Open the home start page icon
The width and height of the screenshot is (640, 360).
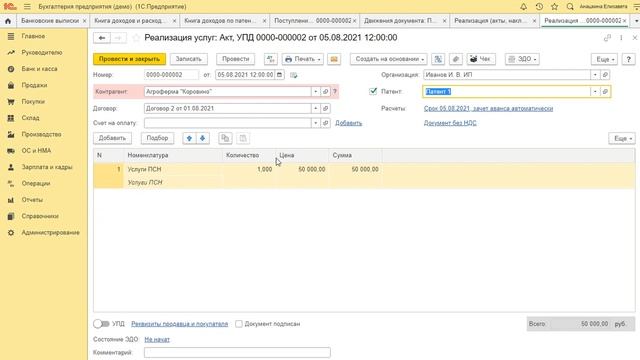point(8,21)
